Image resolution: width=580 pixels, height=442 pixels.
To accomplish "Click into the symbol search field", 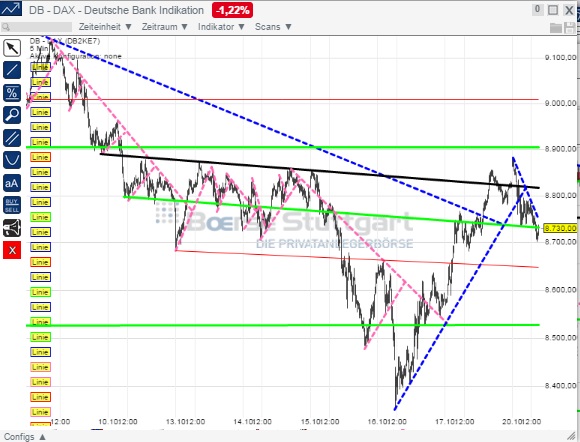I will 36,27.
